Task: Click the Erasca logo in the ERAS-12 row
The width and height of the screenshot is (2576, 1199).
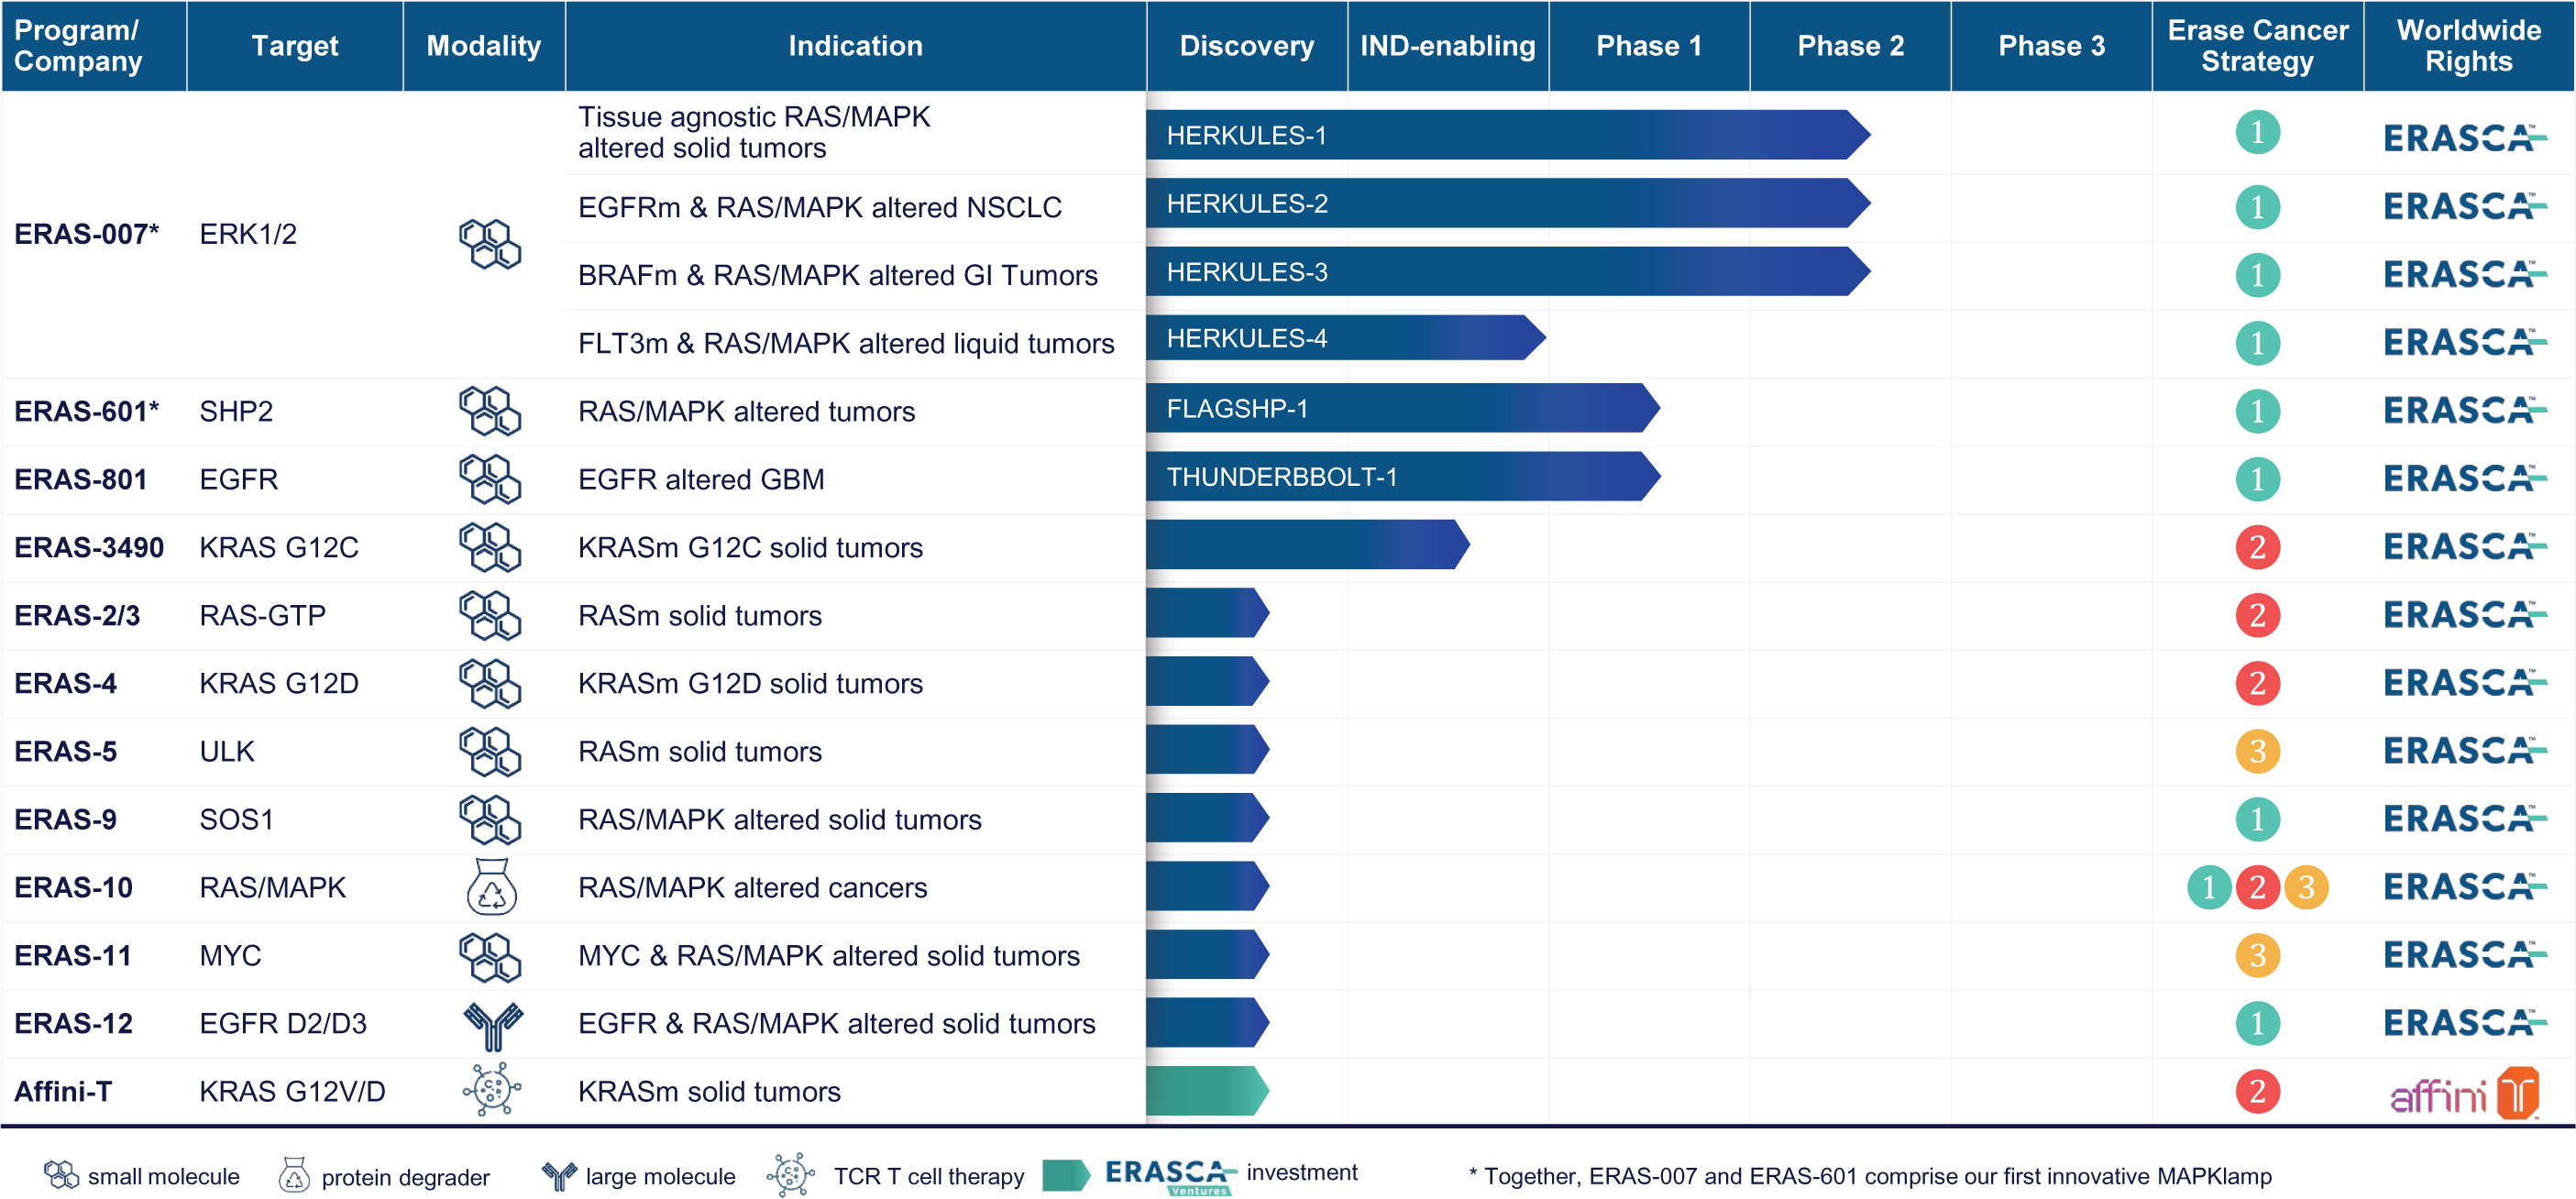Action: click(2464, 1022)
